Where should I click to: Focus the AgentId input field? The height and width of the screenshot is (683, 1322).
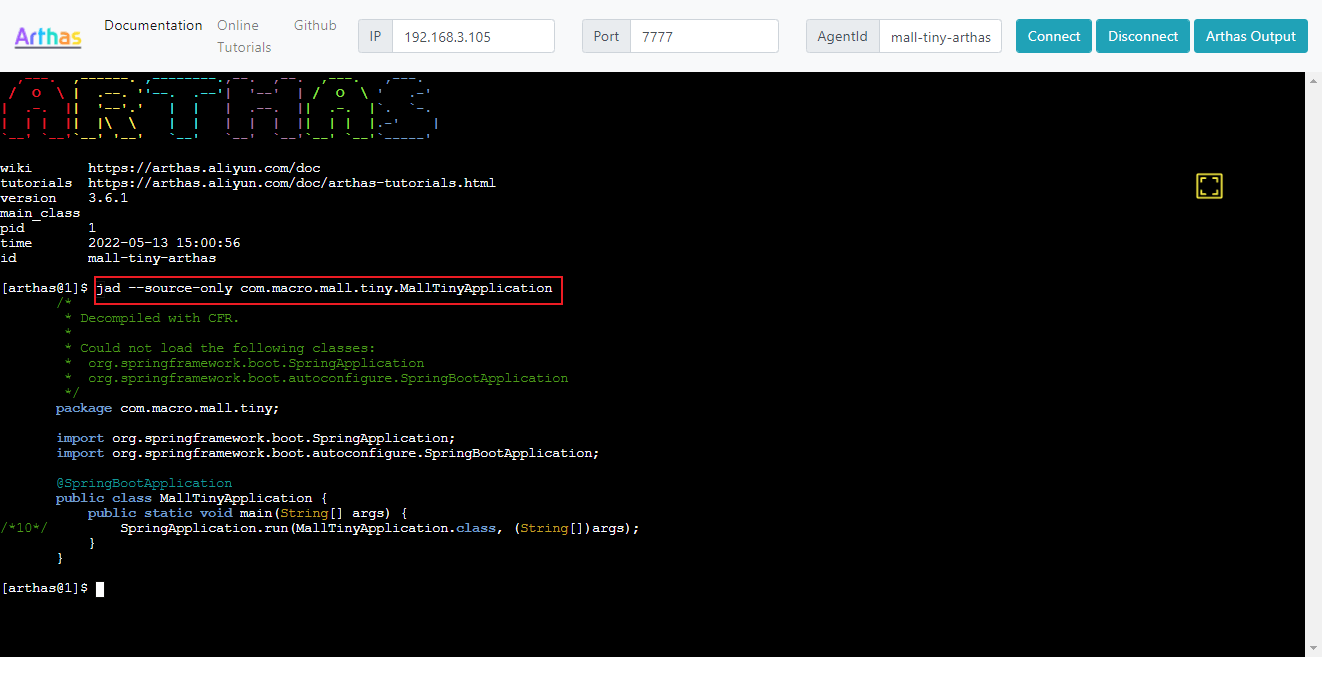point(940,36)
